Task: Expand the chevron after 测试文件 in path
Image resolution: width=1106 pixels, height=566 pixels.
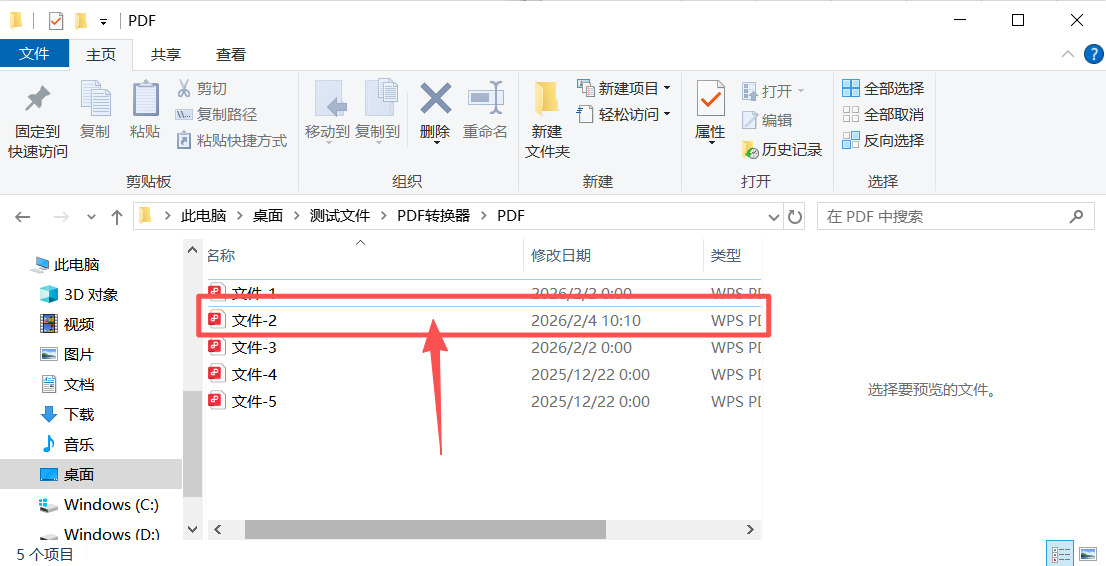Action: point(384,216)
